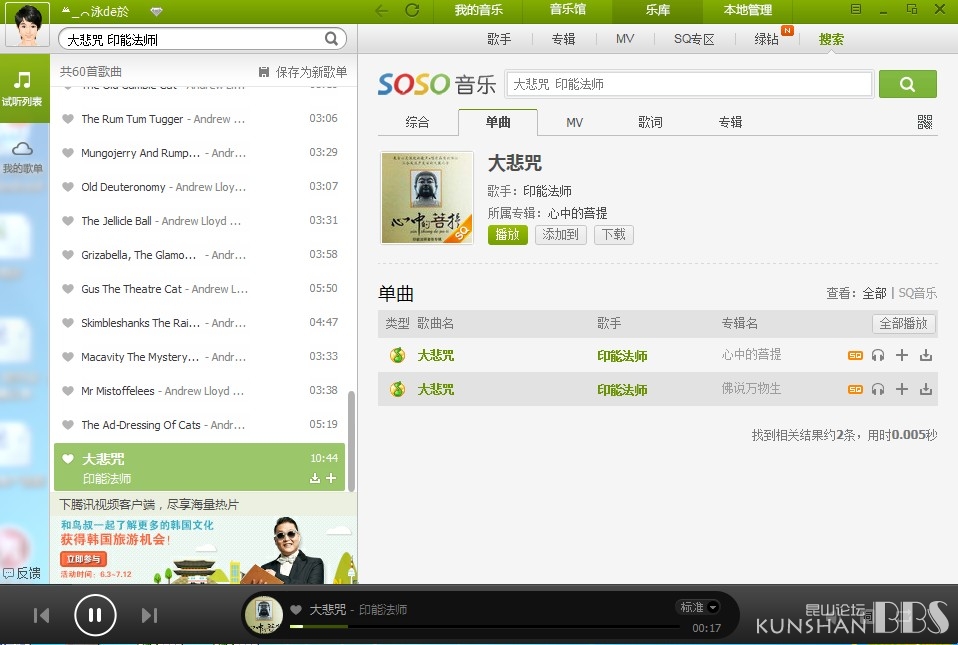Pause the currently playing song
958x645 pixels.
(95, 615)
